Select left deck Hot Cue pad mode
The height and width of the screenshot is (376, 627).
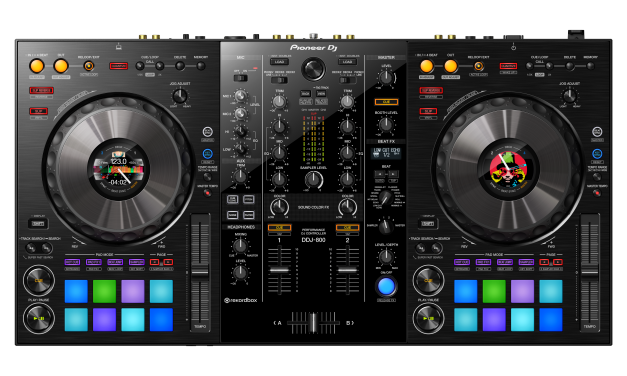(x=72, y=262)
